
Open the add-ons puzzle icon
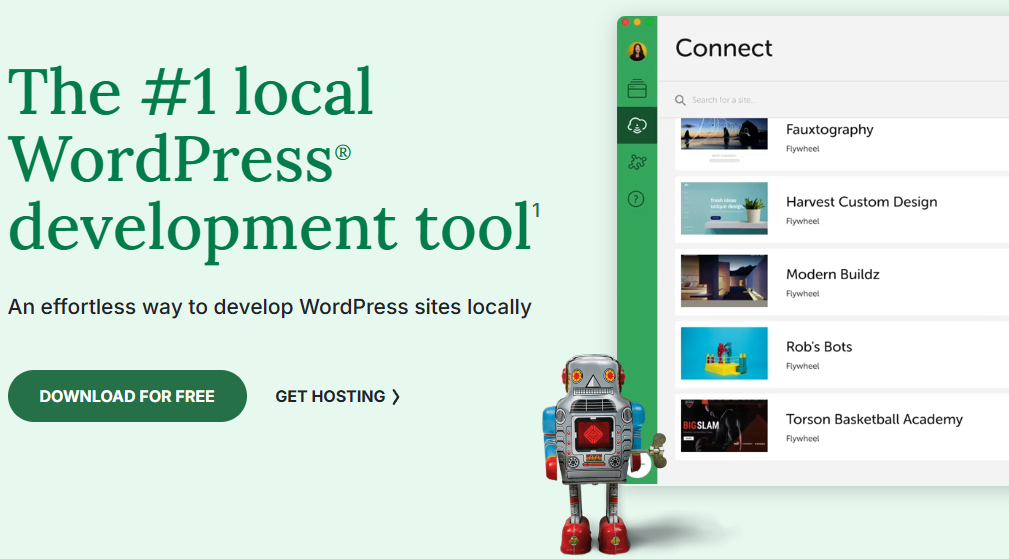(637, 162)
